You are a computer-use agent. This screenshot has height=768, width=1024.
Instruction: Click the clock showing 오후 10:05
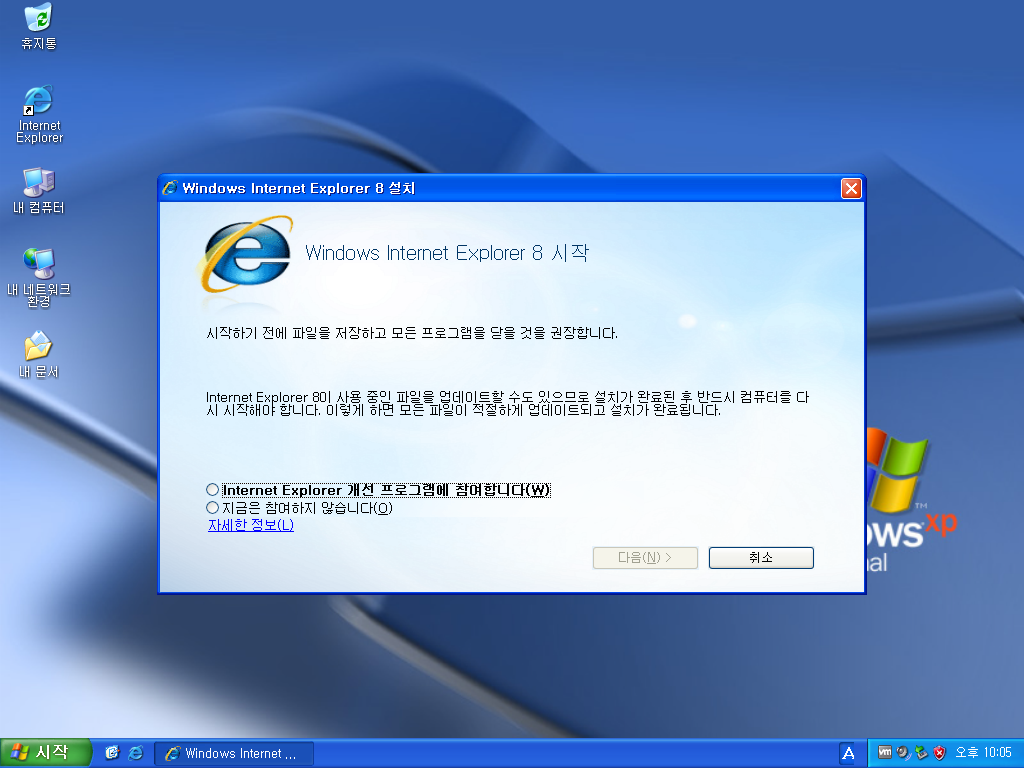[983, 753]
